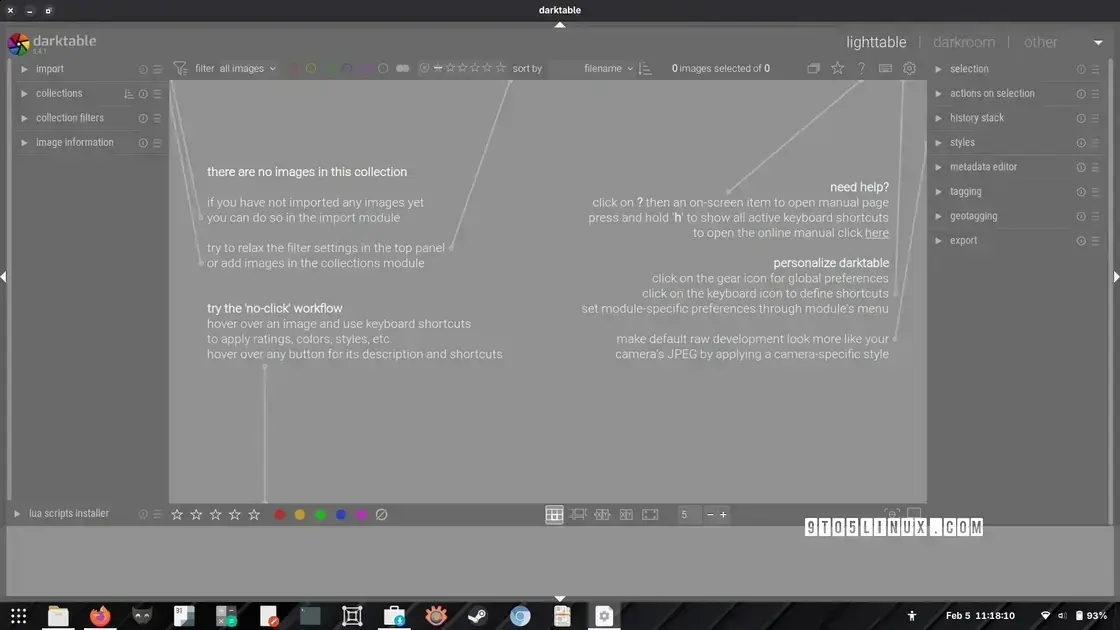Expand the lua scripts installer module

(17, 514)
